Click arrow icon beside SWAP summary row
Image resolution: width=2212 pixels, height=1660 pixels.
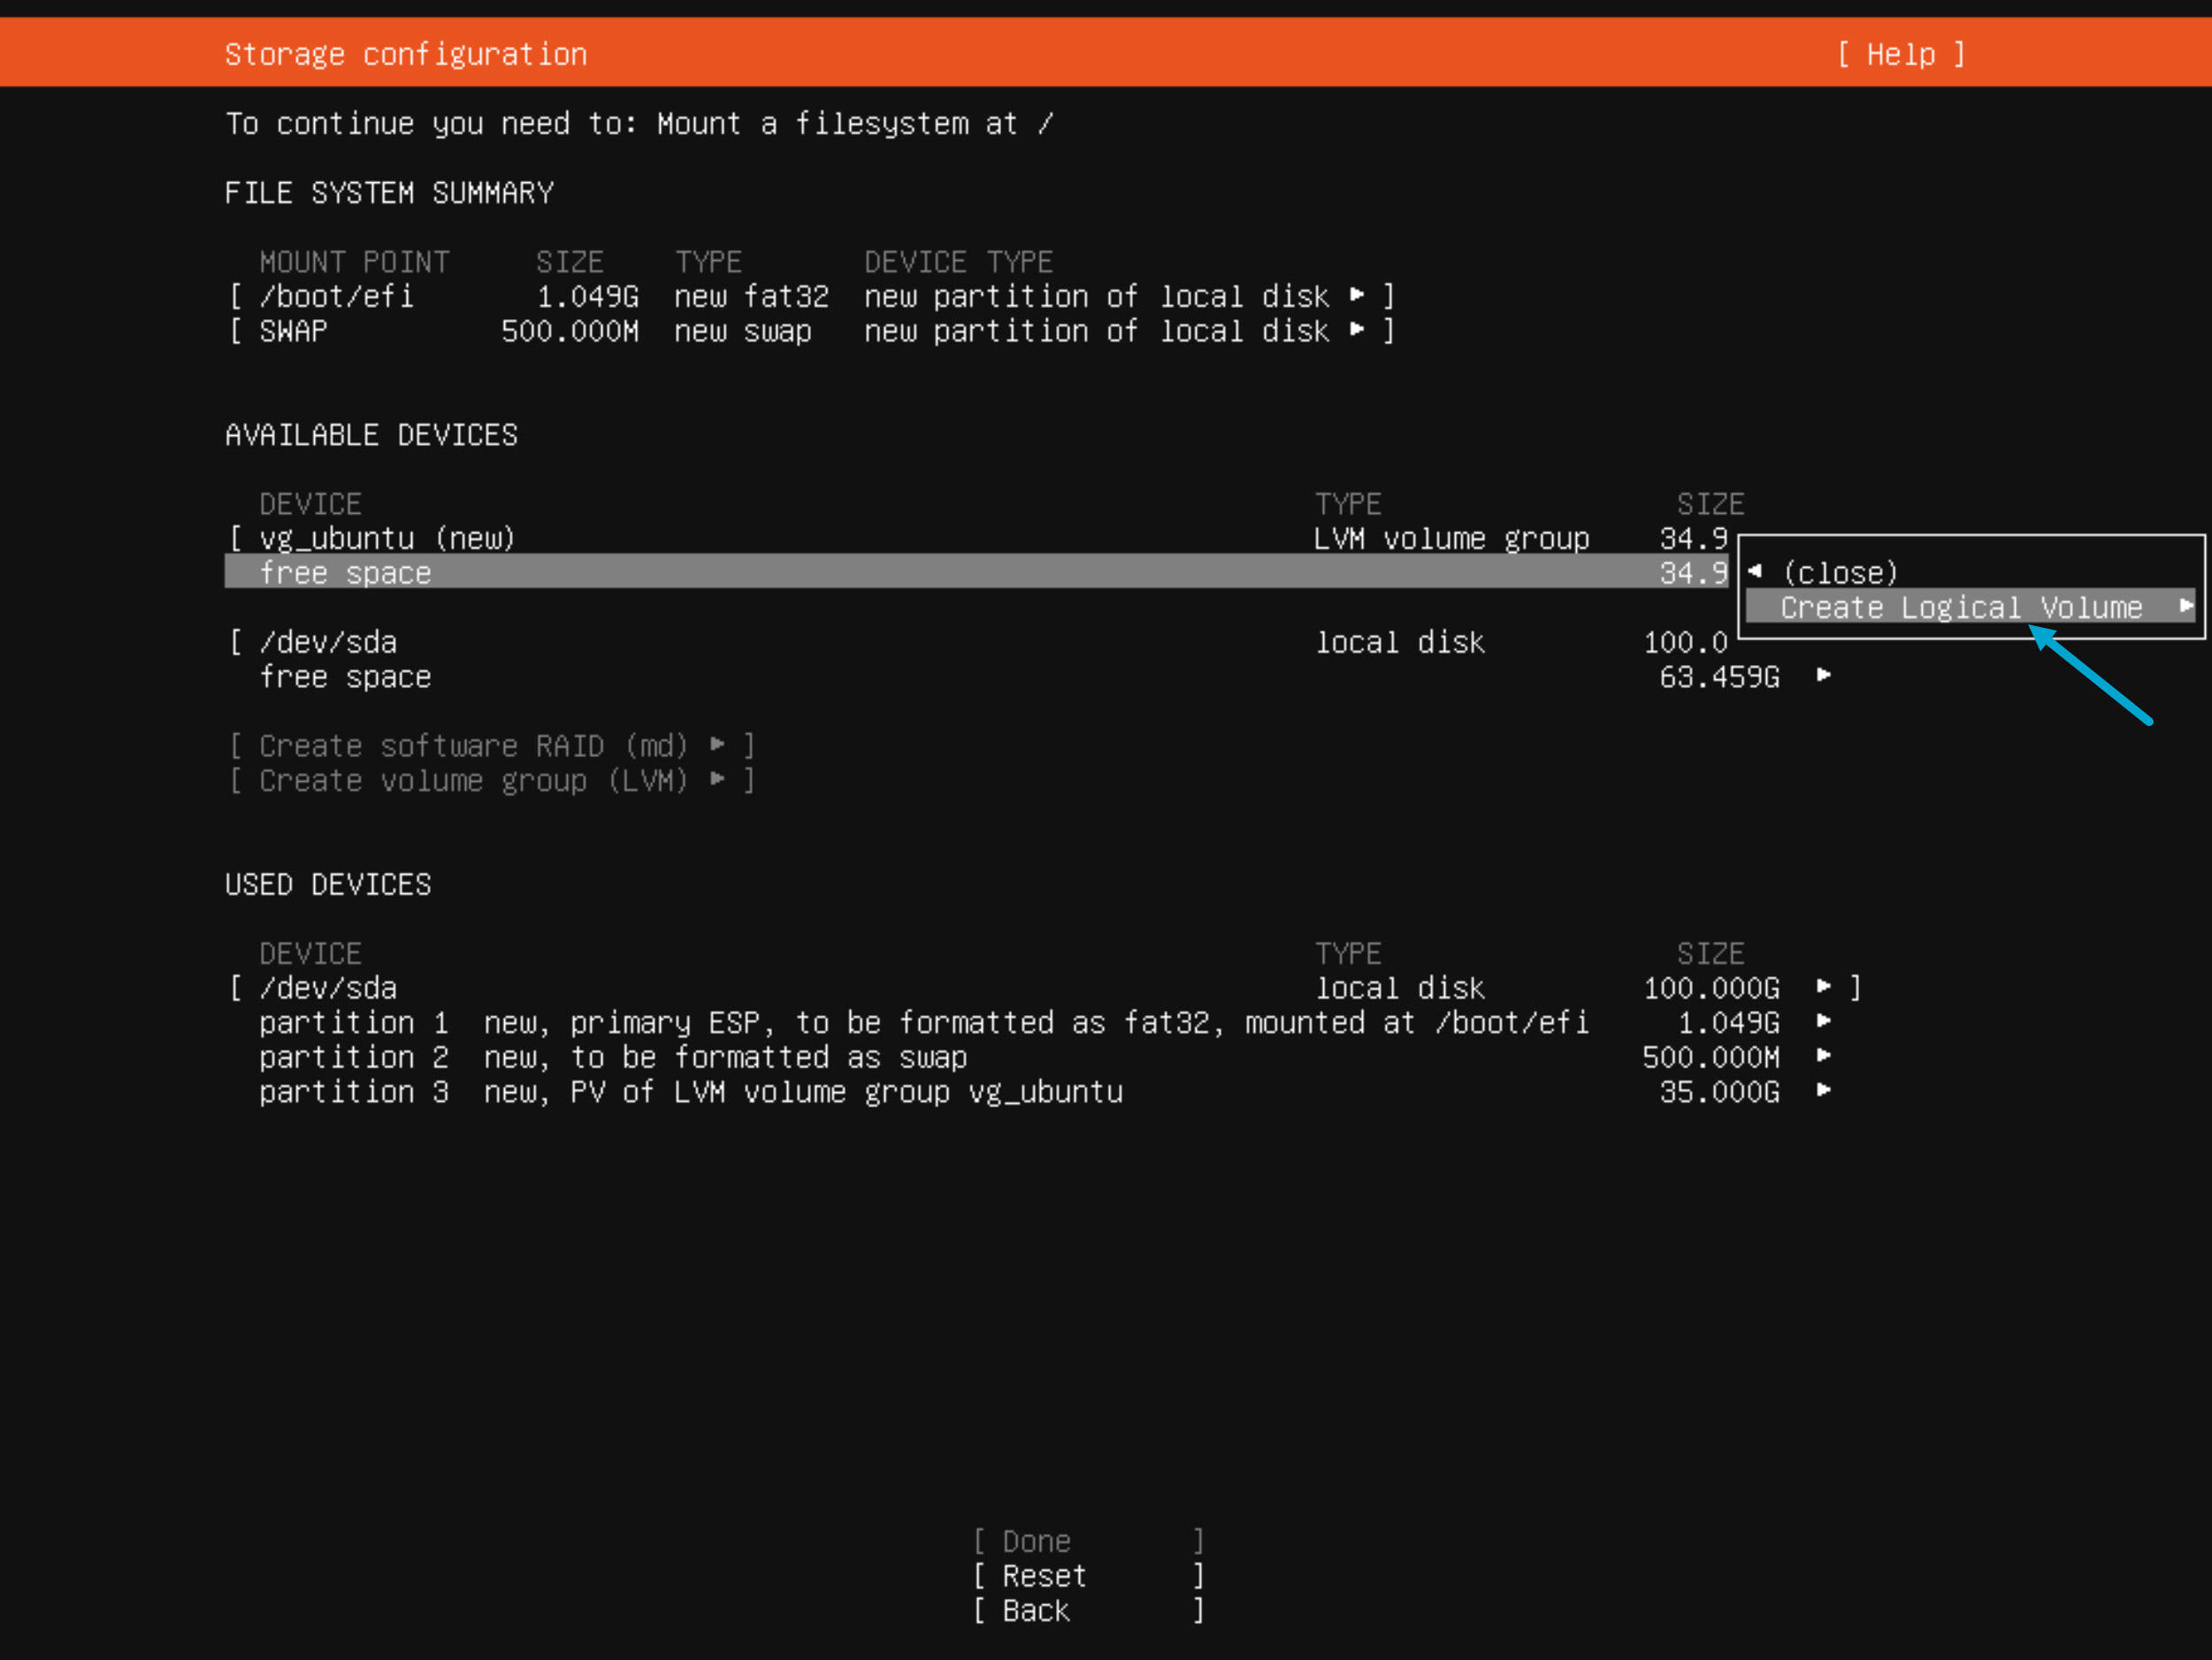[x=1356, y=330]
